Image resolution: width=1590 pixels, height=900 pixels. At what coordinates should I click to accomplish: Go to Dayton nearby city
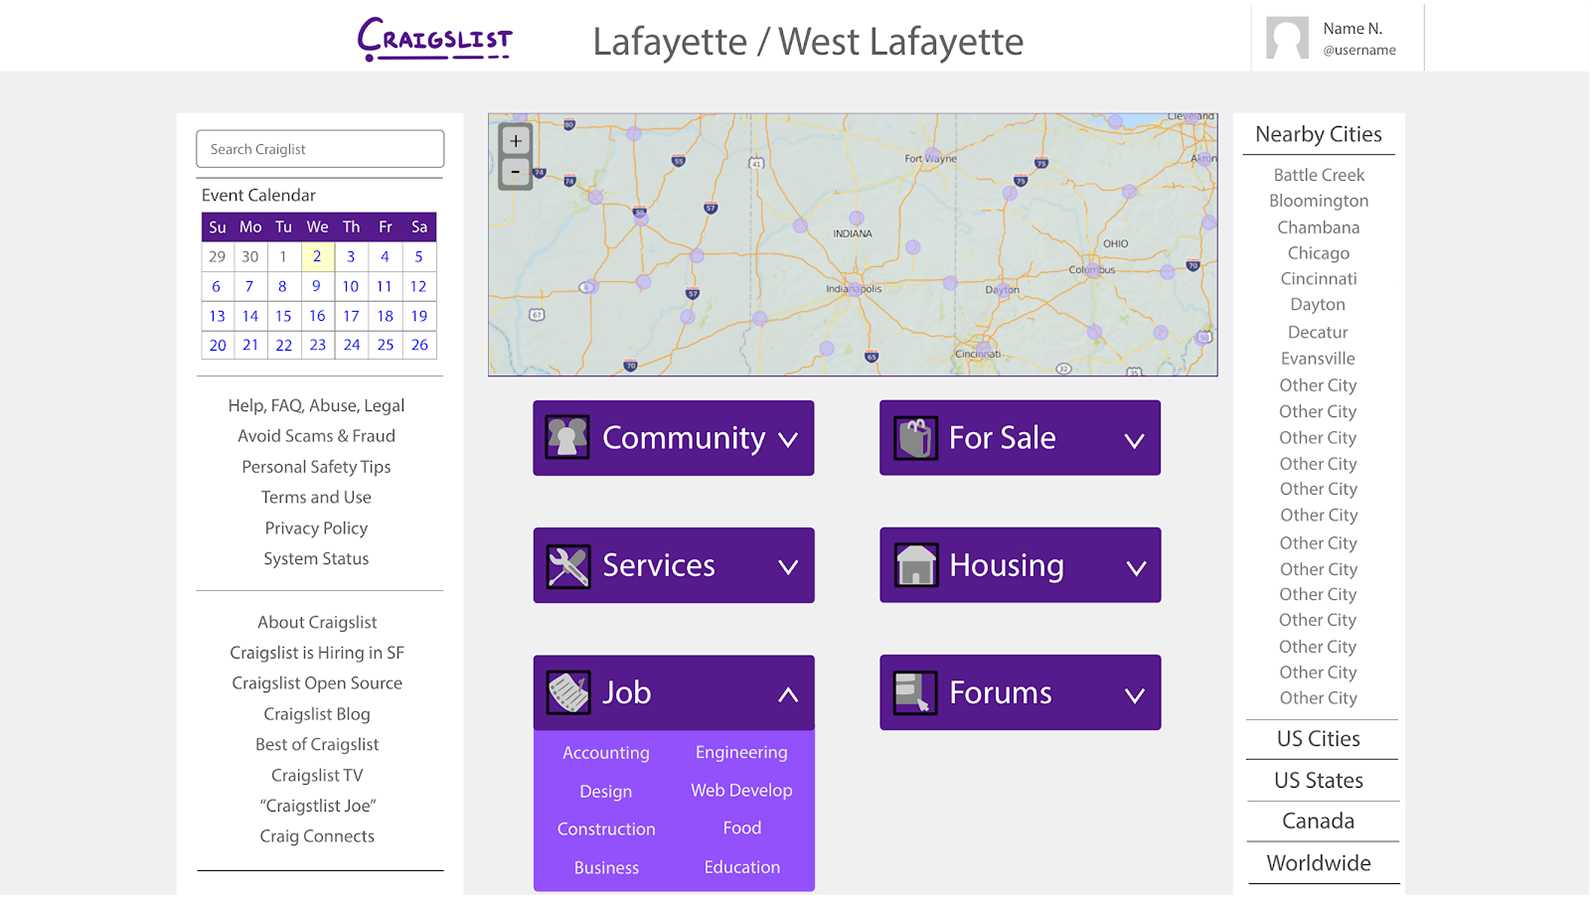click(x=1318, y=305)
